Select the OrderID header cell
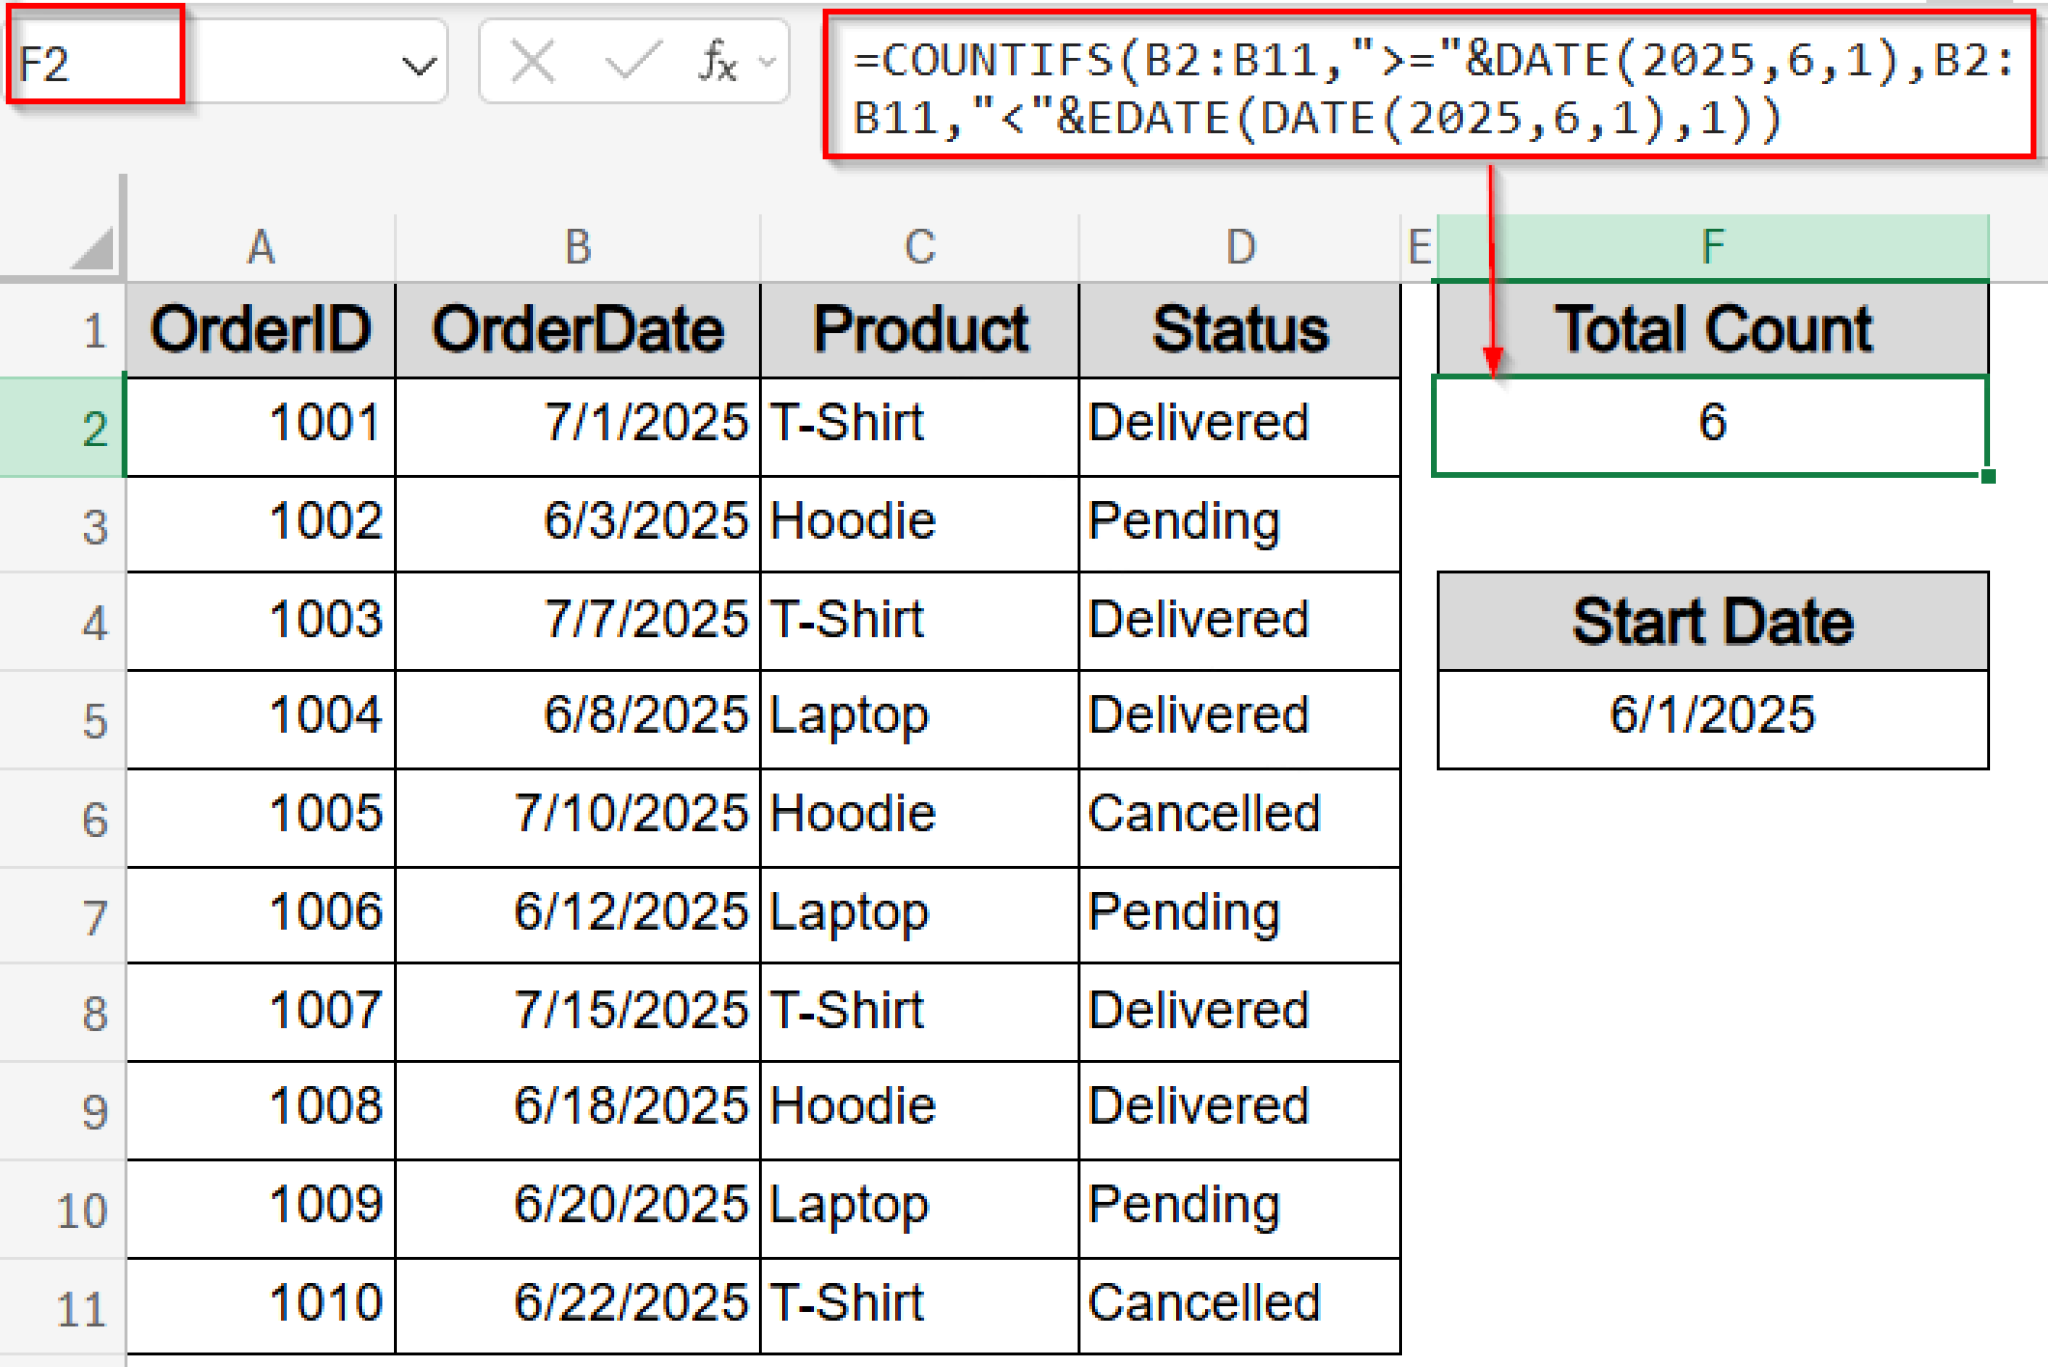This screenshot has width=2048, height=1367. click(x=261, y=325)
